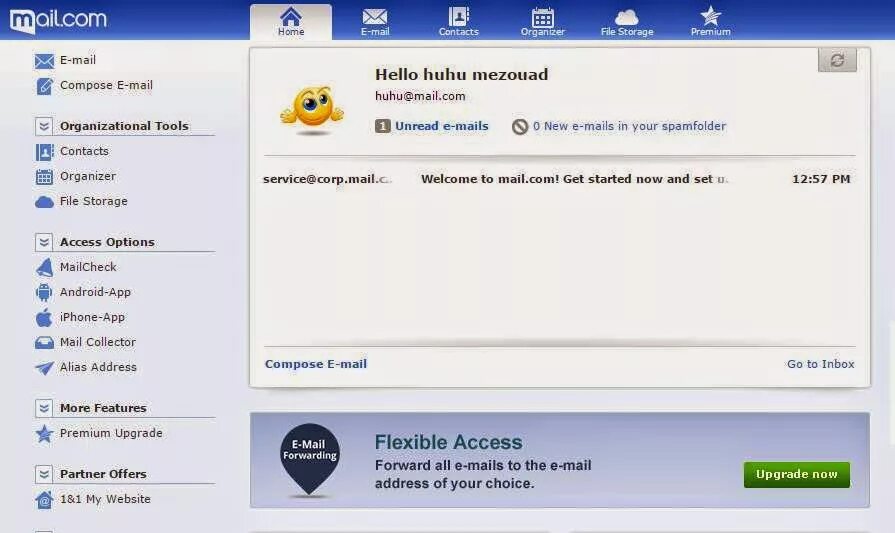Viewport: 895px width, 533px height.
Task: Click sender service@corp.mail address
Action: 326,179
